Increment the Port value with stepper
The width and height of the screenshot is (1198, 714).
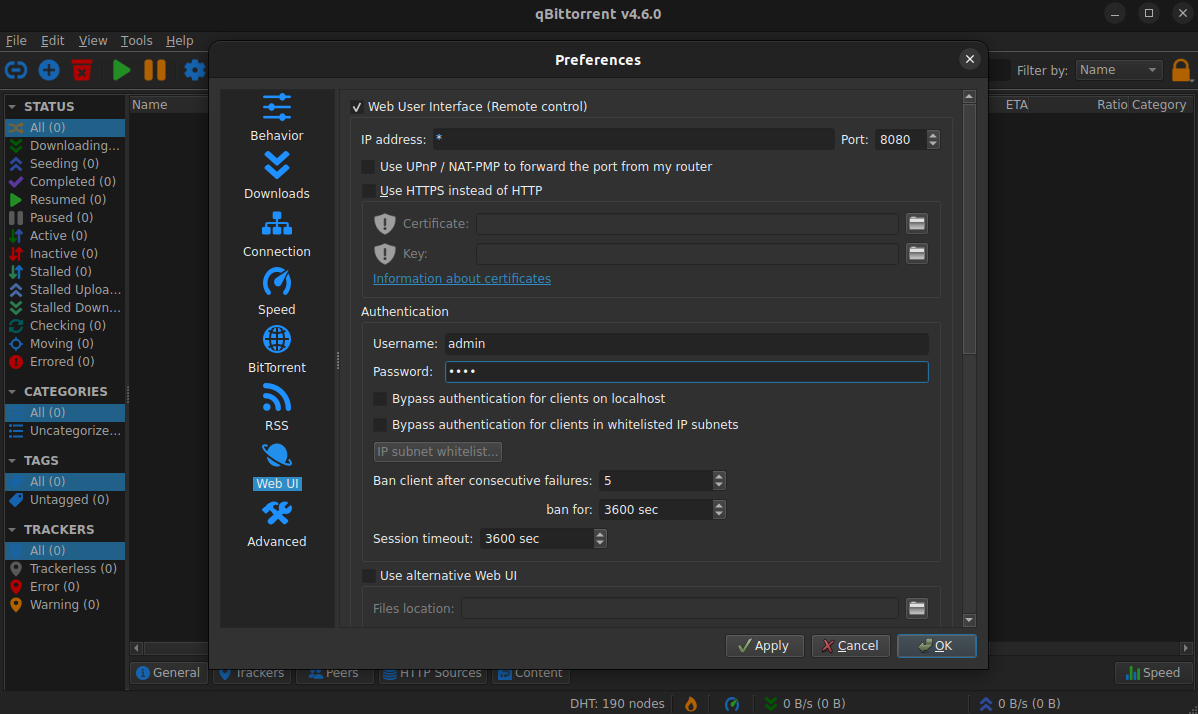coord(932,135)
